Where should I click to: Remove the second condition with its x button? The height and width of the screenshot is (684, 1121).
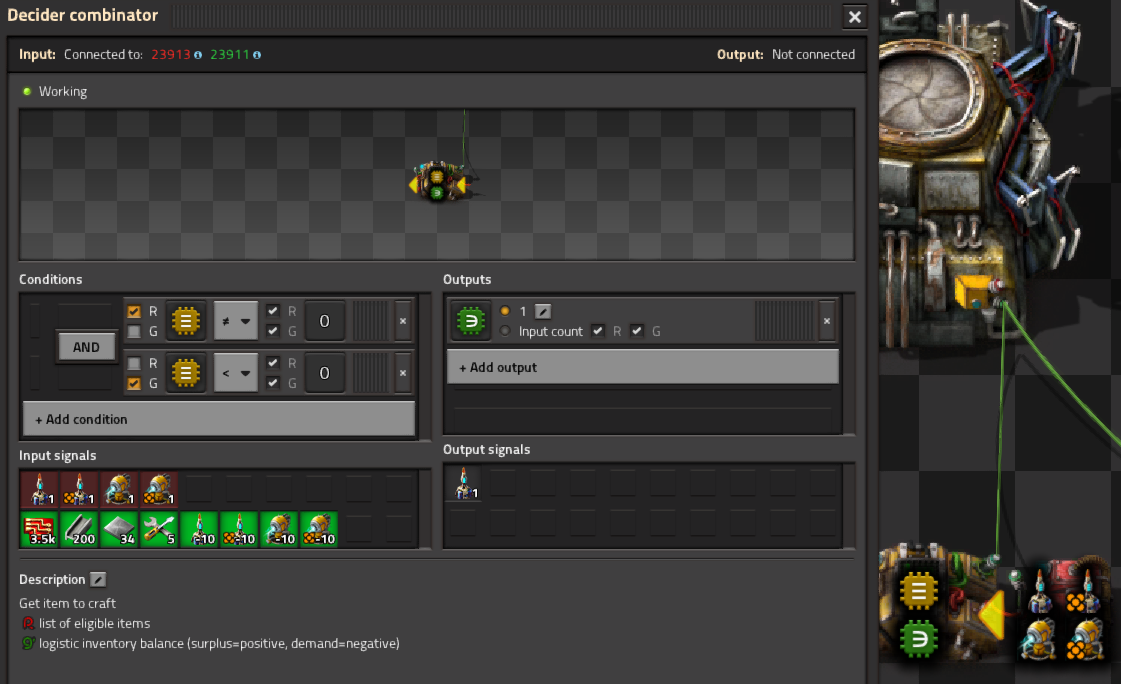point(403,373)
